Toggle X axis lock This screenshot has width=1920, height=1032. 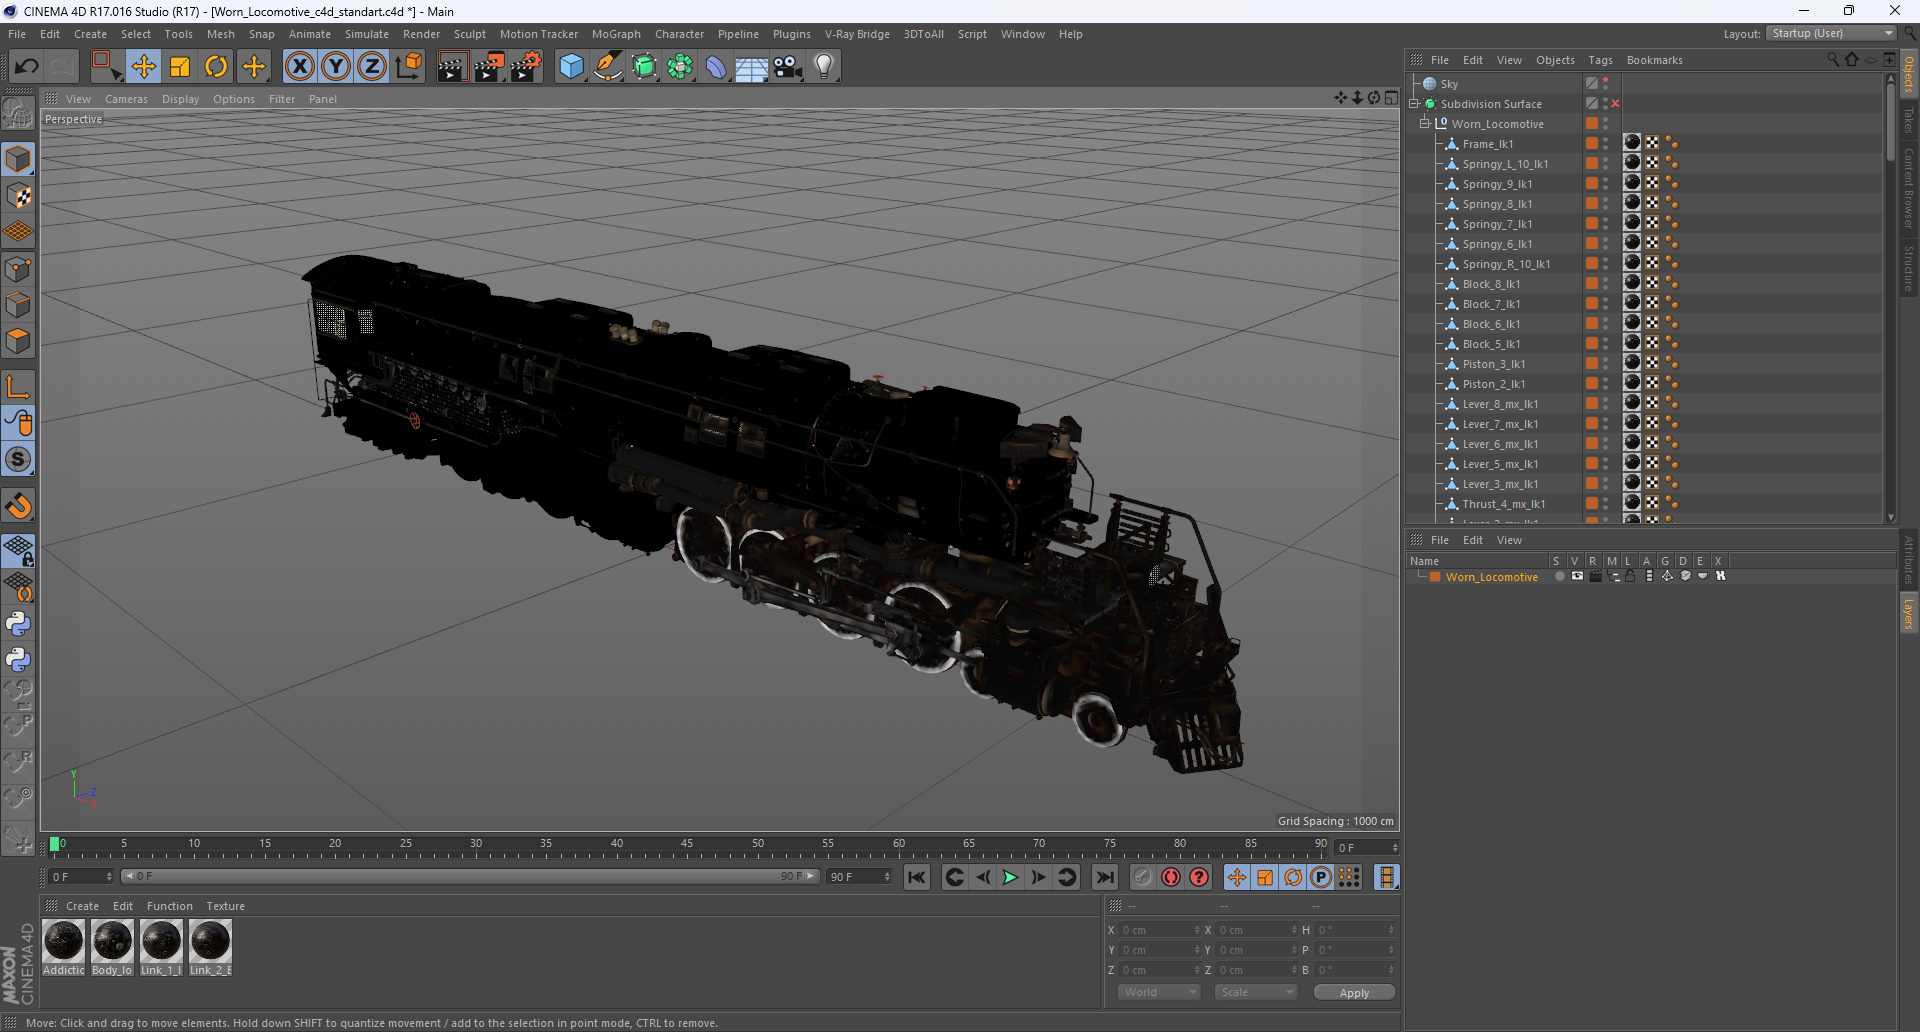[x=299, y=67]
